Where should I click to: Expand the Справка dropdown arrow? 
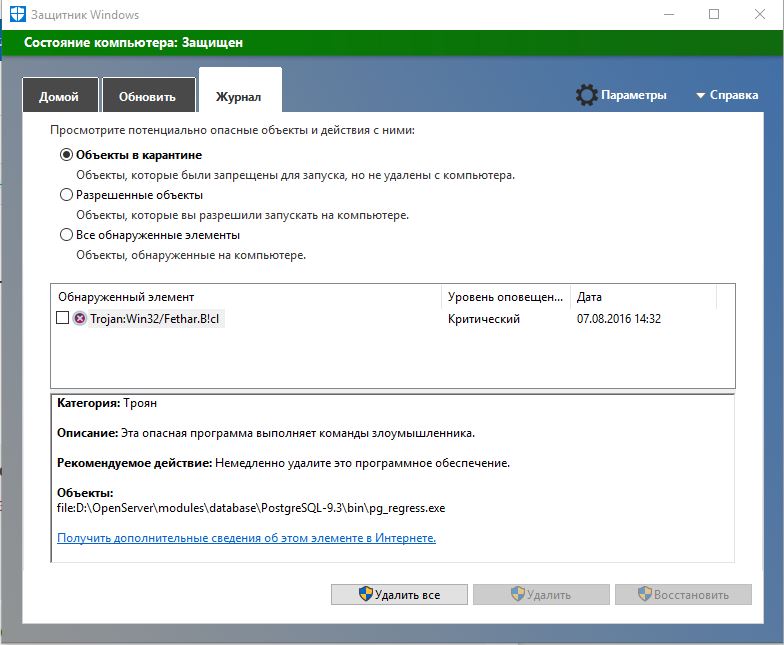700,96
